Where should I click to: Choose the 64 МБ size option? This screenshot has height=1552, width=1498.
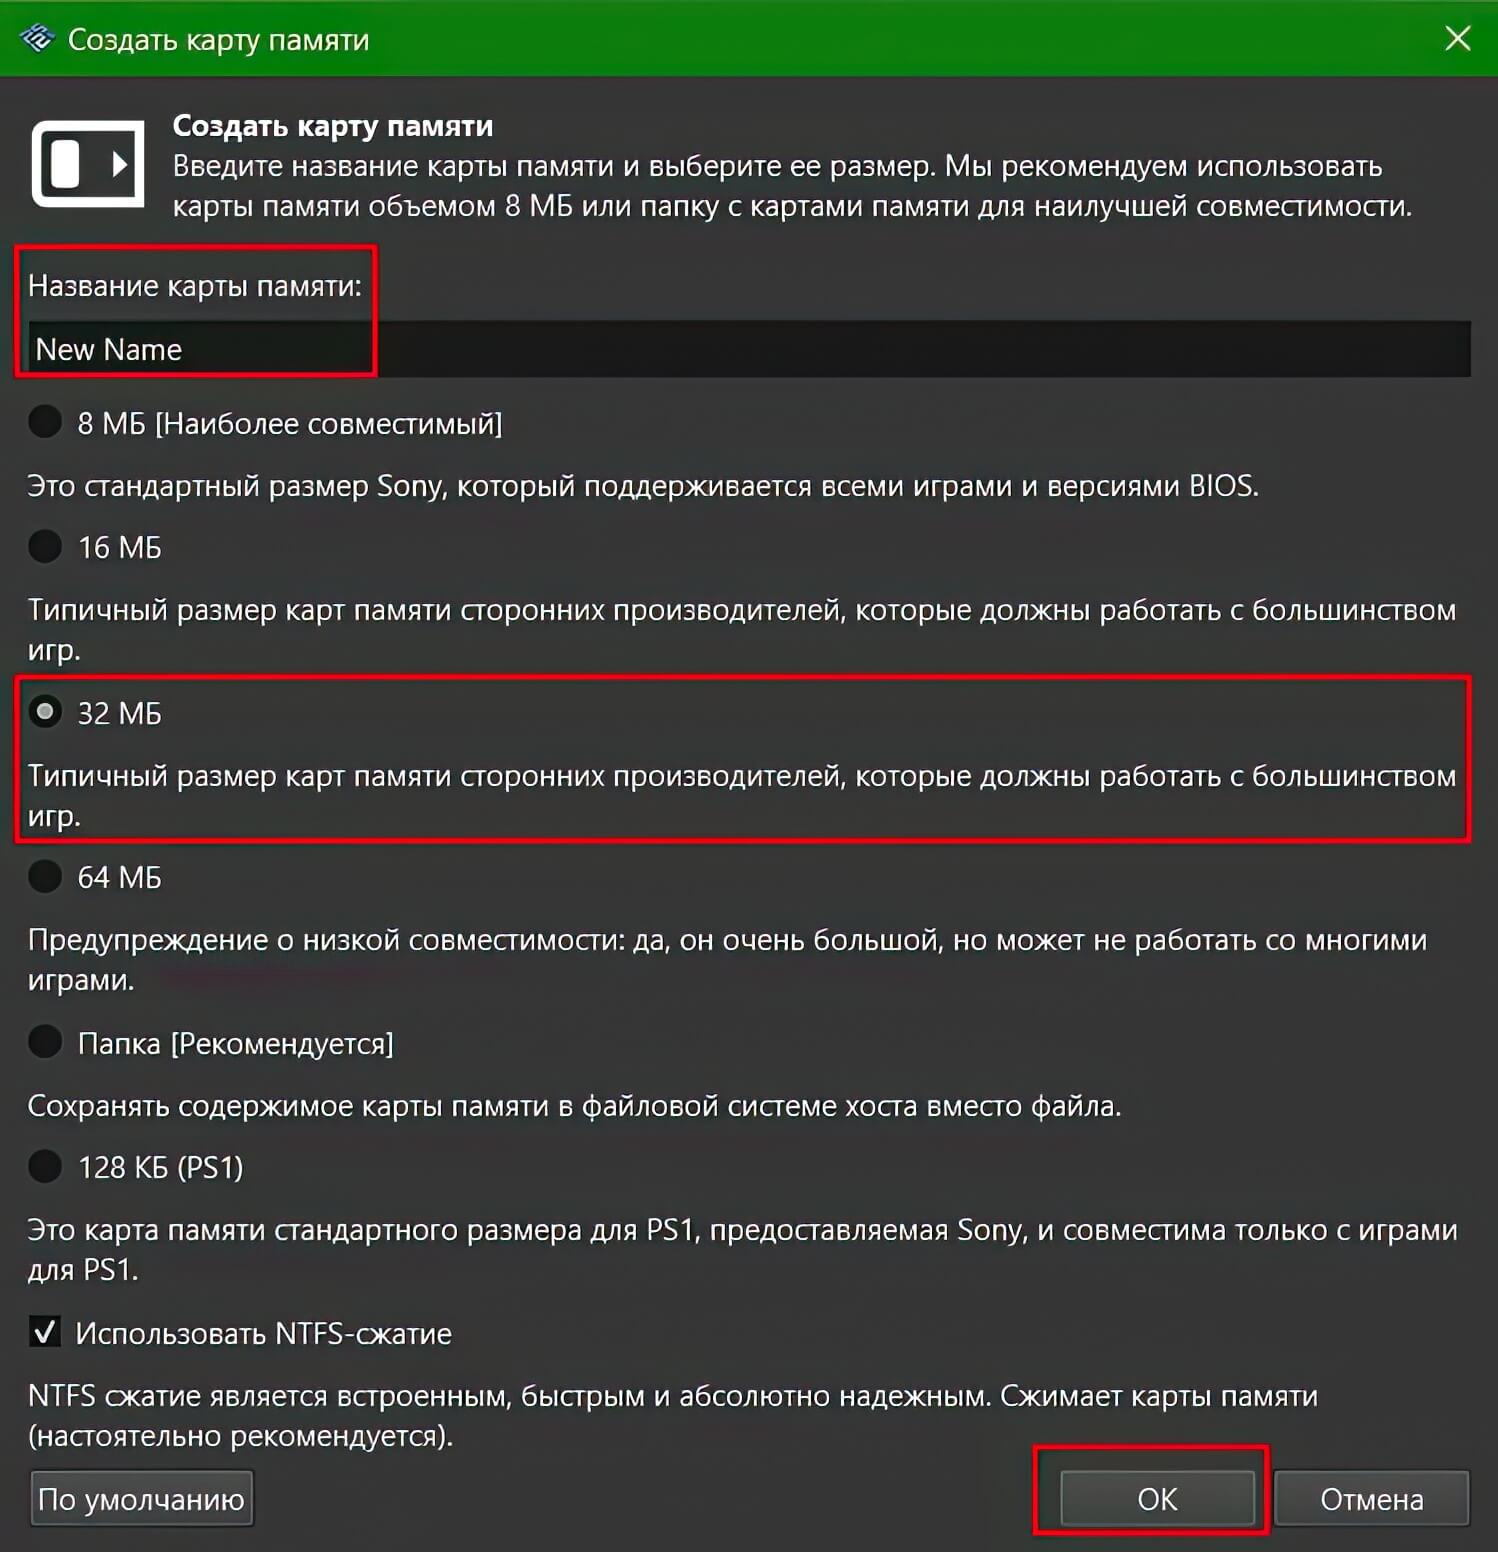(44, 877)
